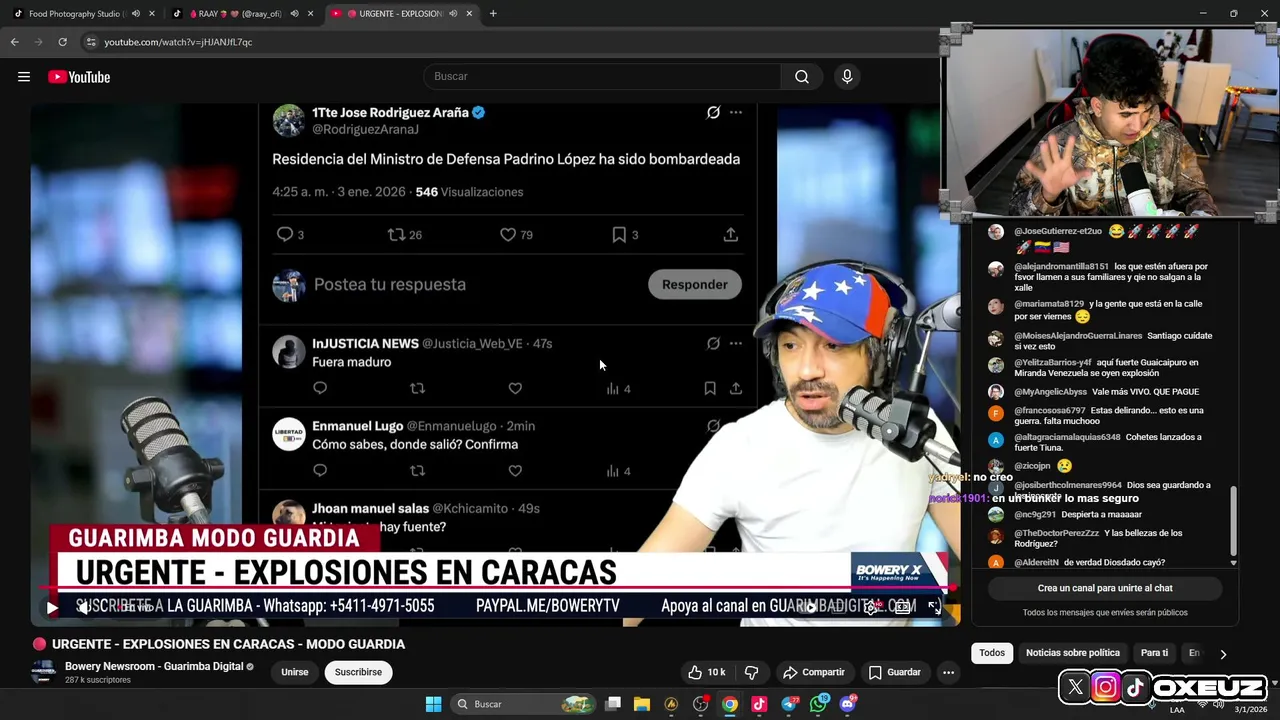The width and height of the screenshot is (1280, 720).
Task: Enter full screen on the video player
Action: click(934, 607)
